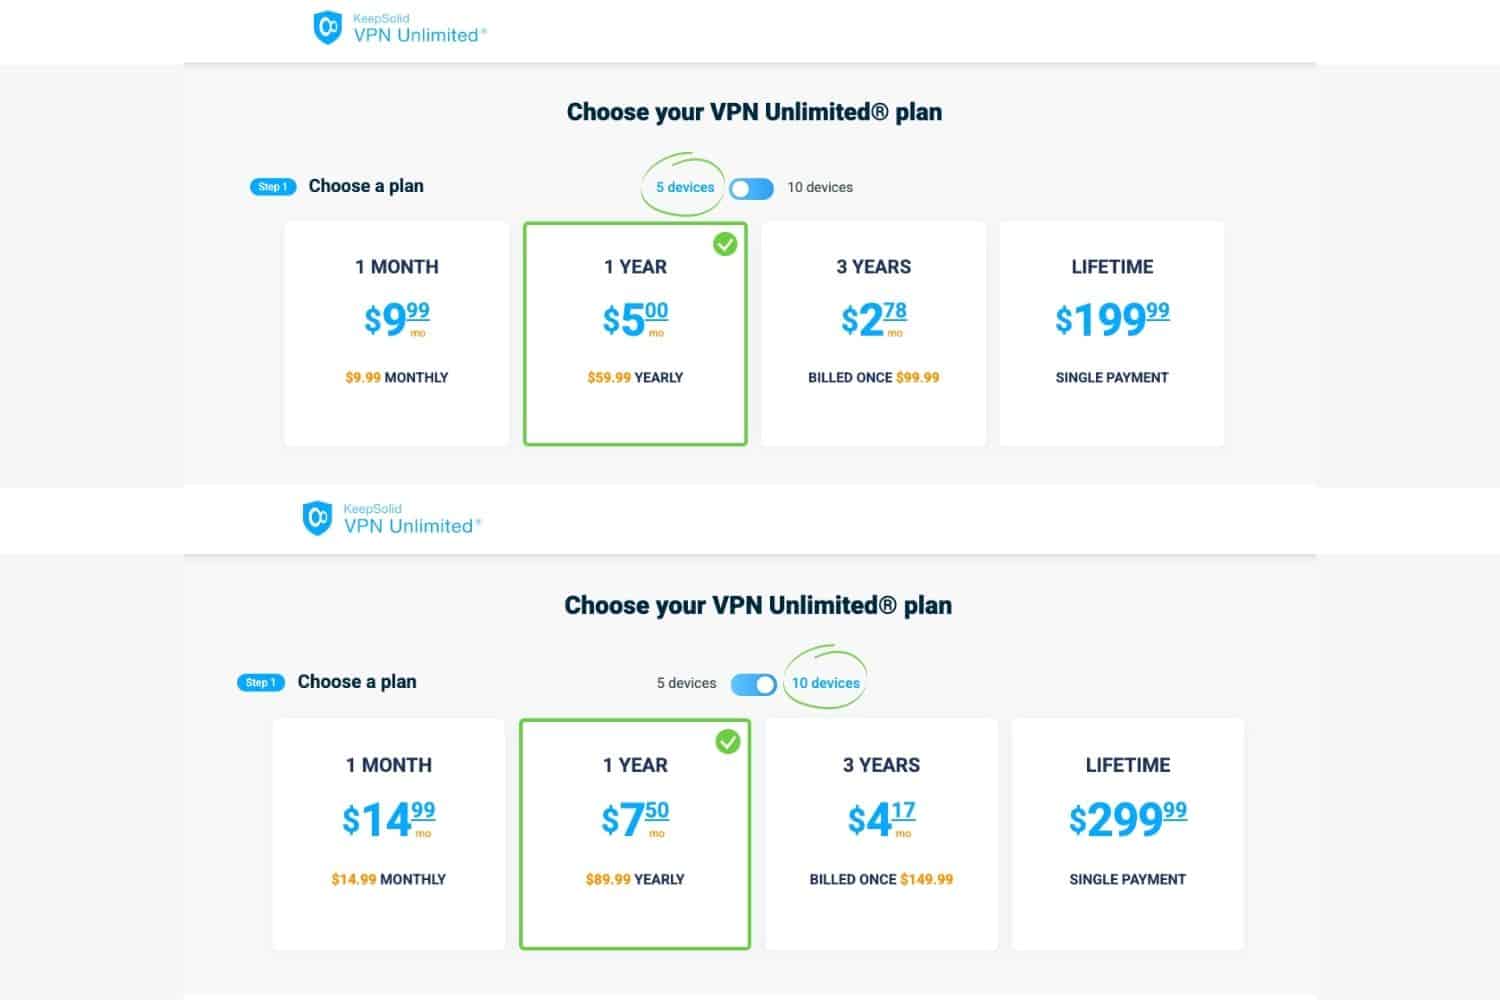Select the $9.99 1 Month plan
This screenshot has width=1500, height=1000.
pyautogui.click(x=397, y=334)
